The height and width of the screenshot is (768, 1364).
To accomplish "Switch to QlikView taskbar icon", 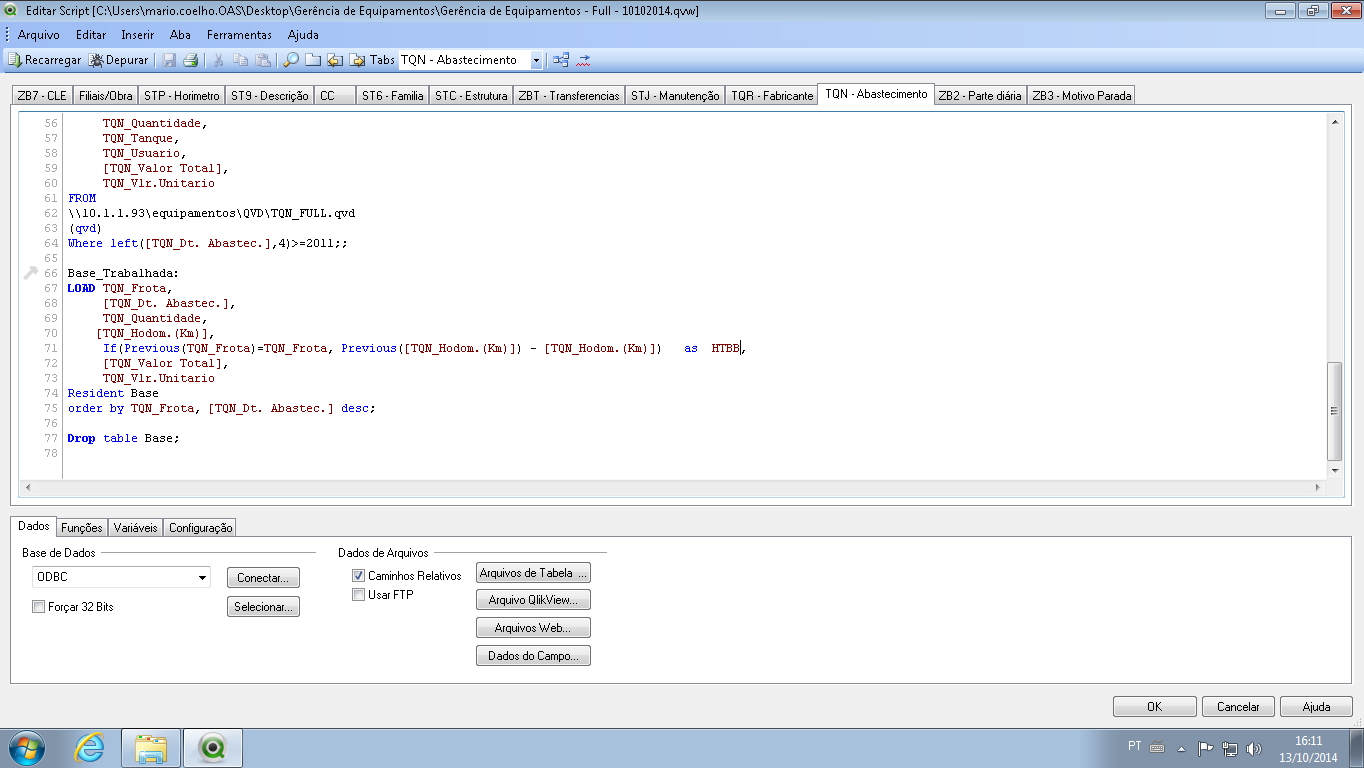I will (213, 747).
